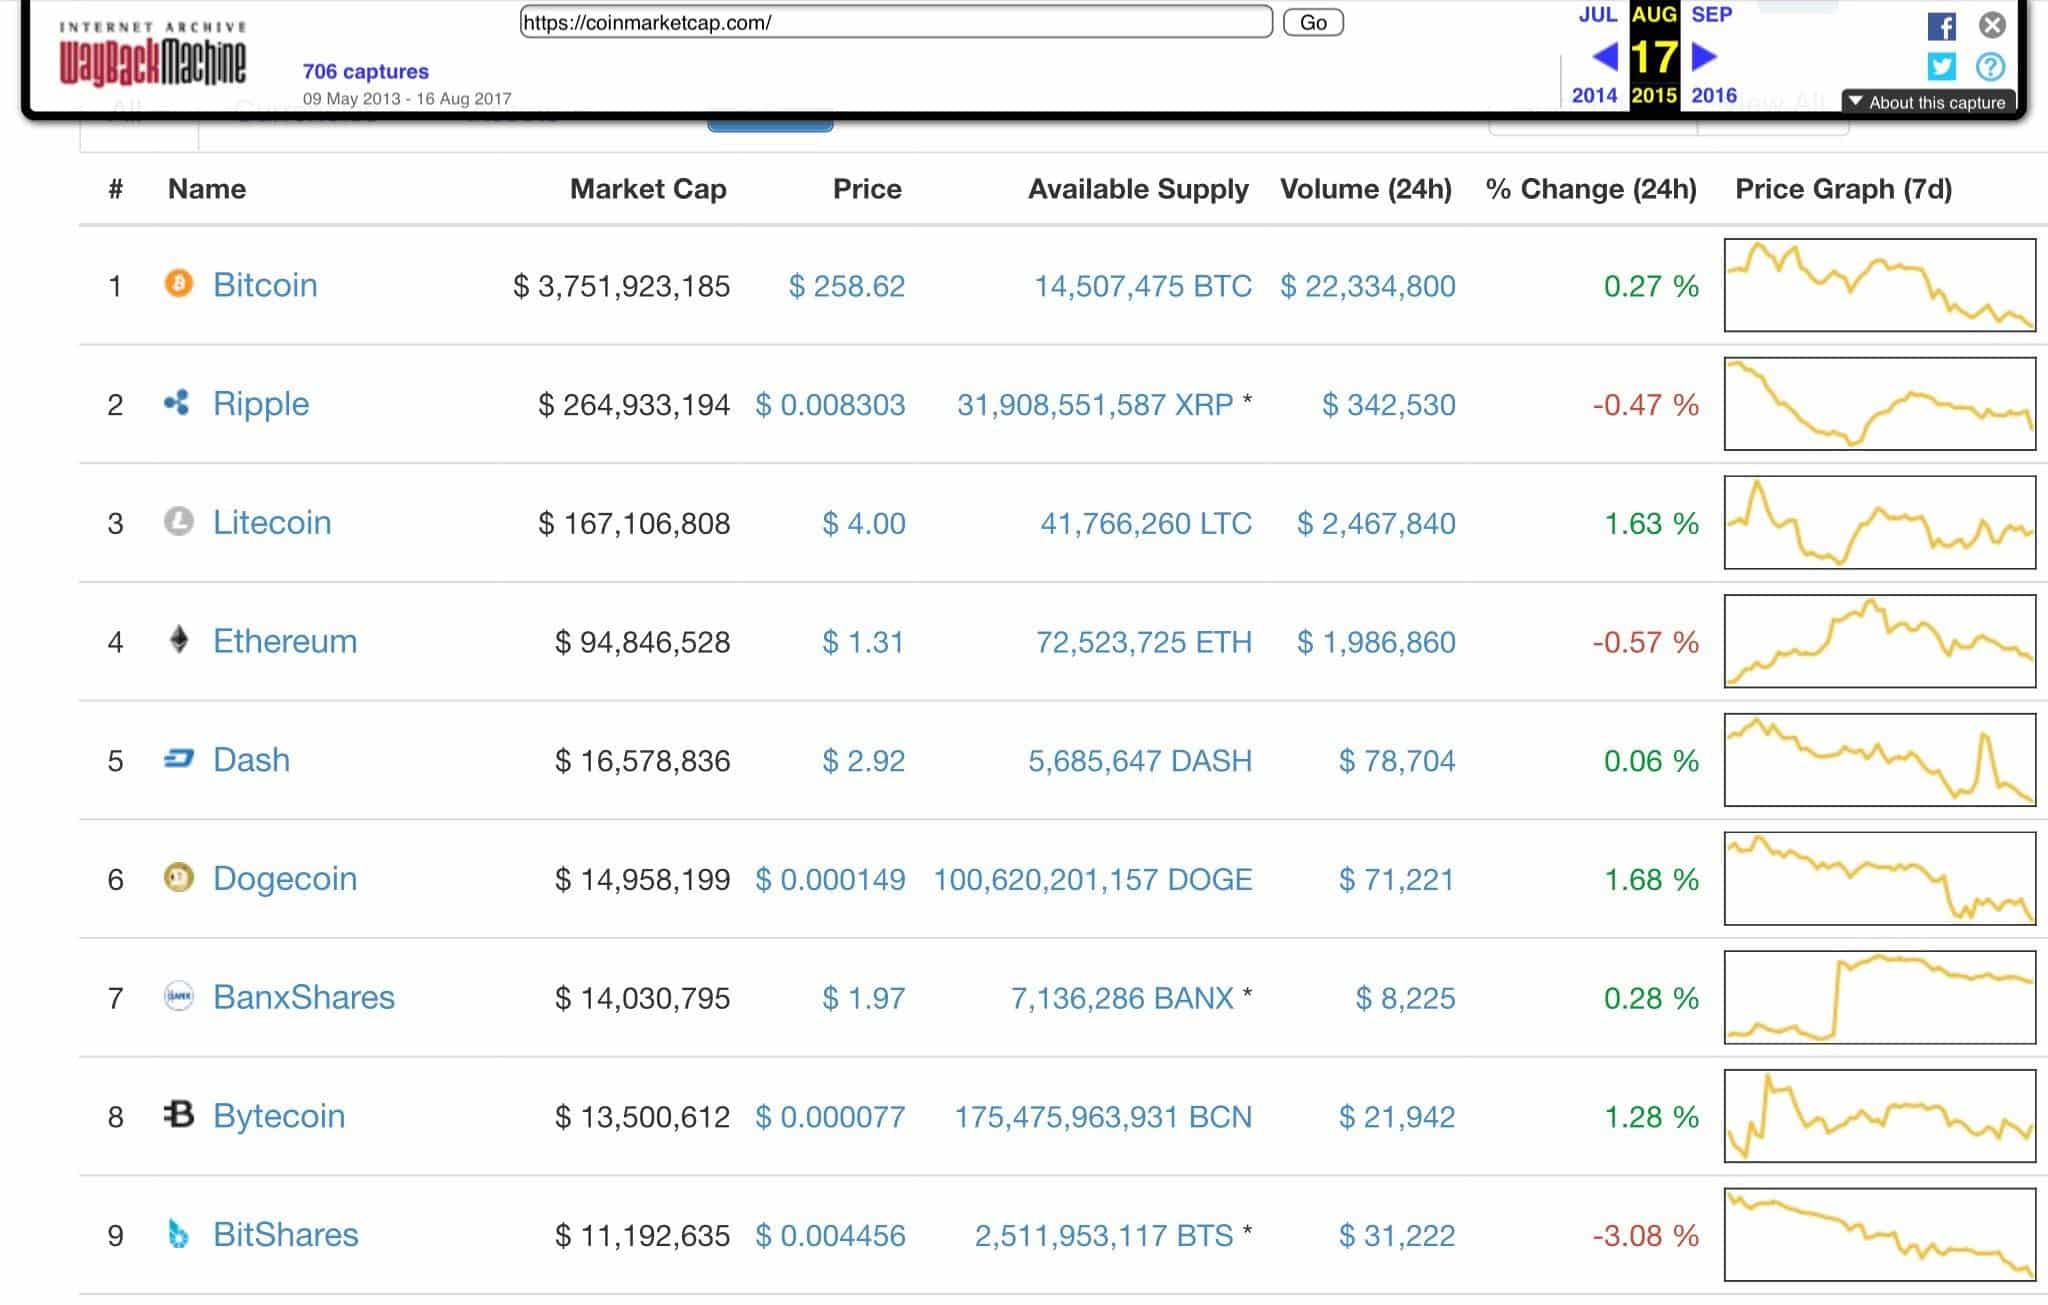Viewport: 2048px width, 1305px height.
Task: Open Ripple 7d price graph
Action: tap(1880, 403)
